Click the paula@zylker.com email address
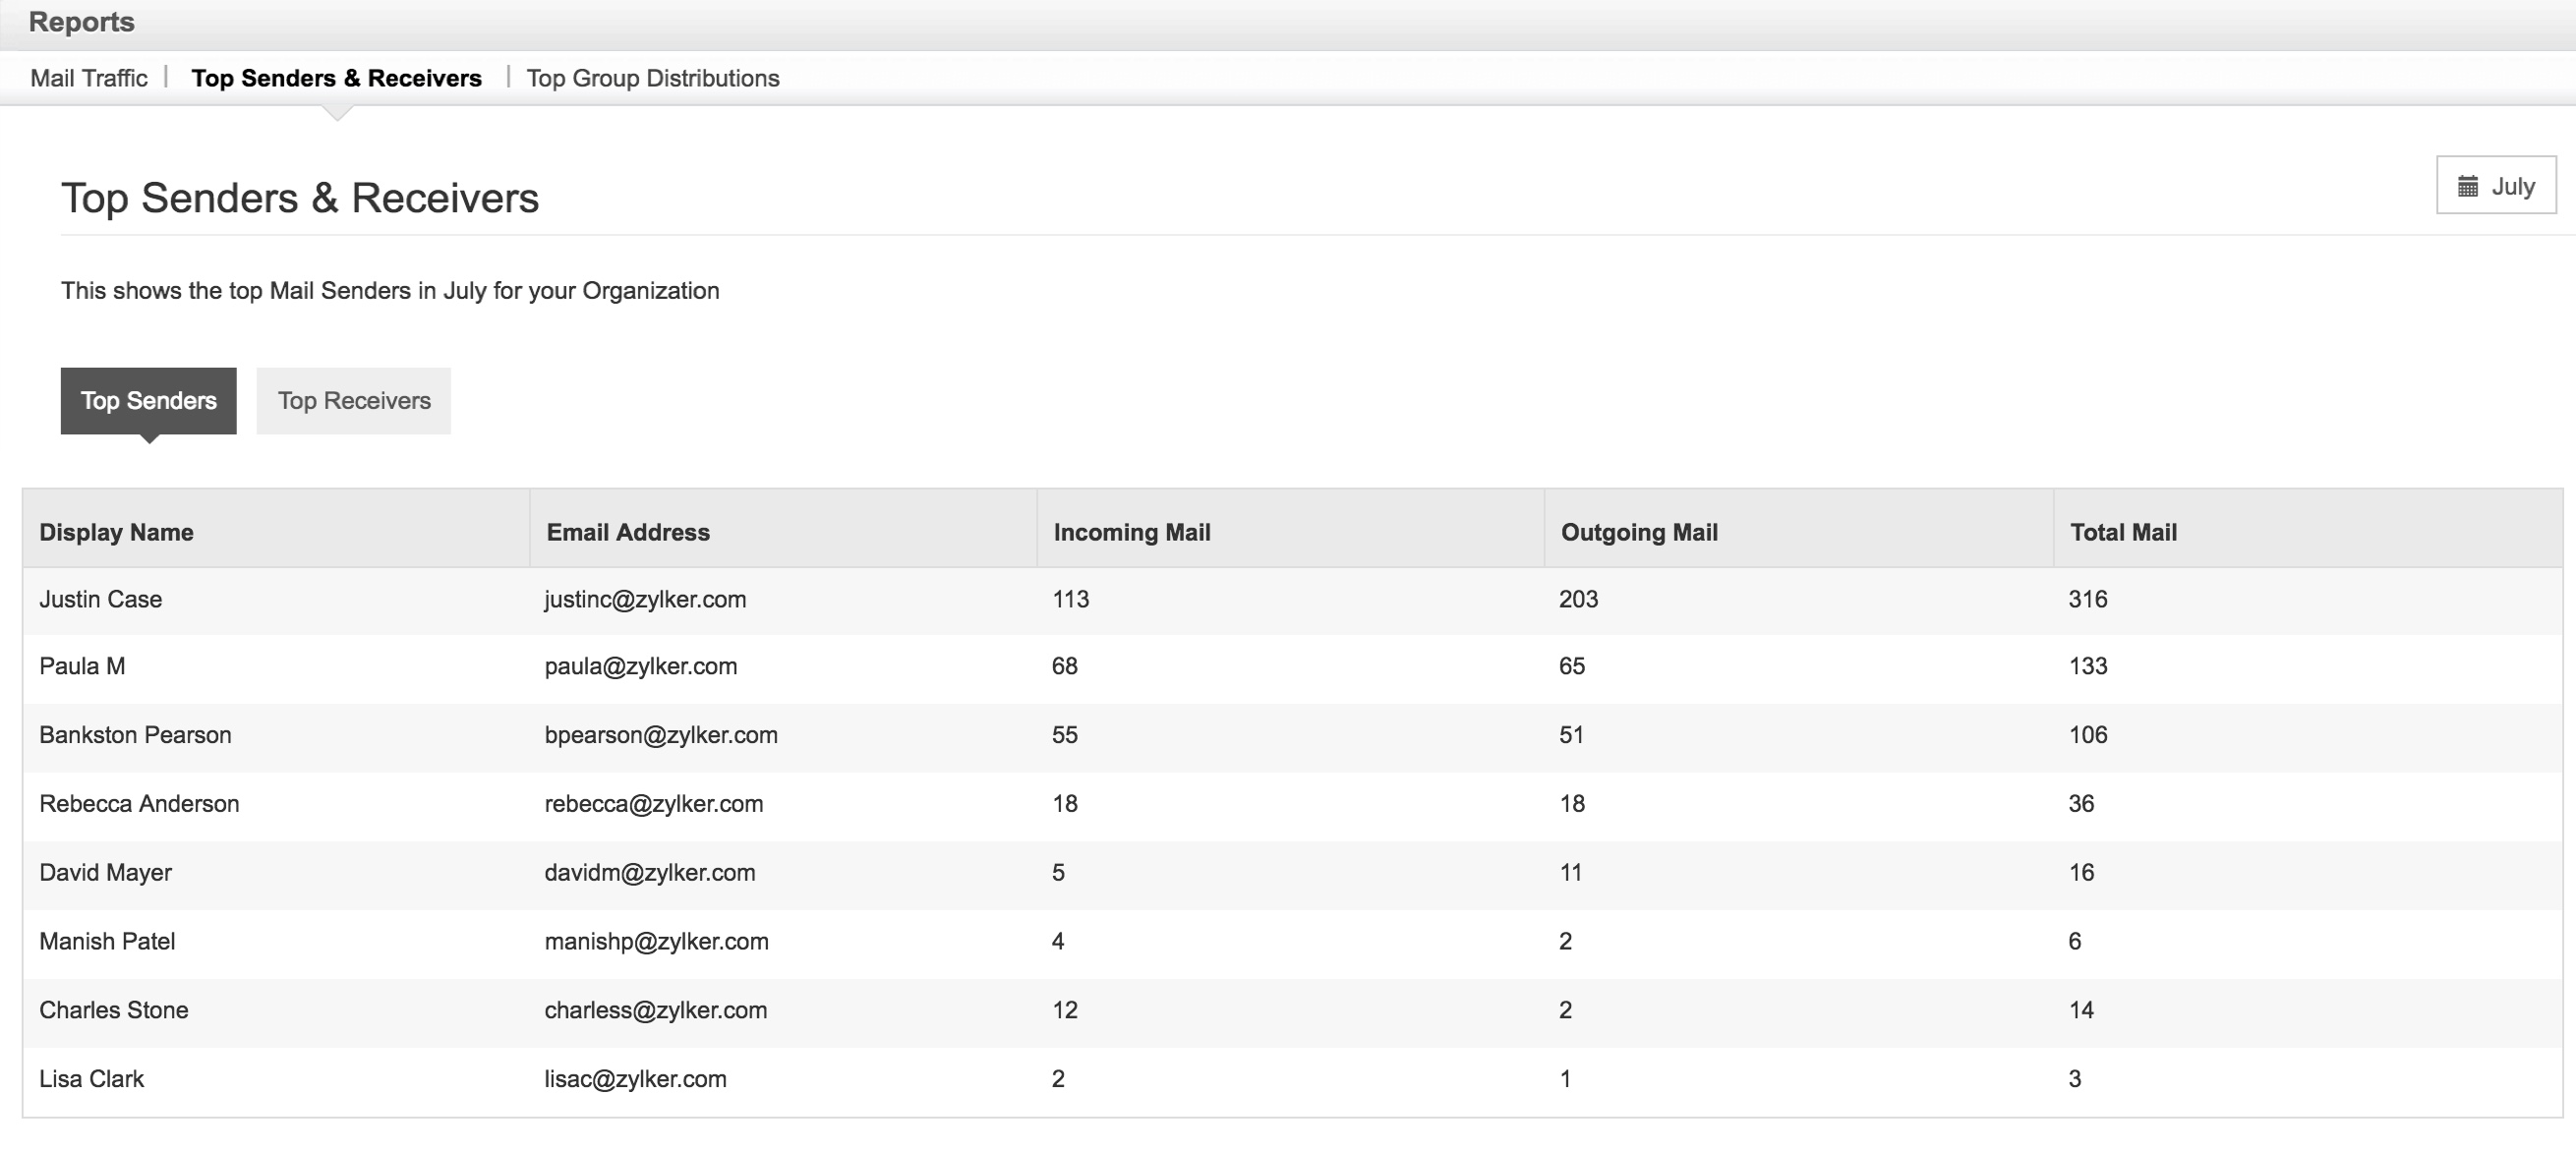The height and width of the screenshot is (1152, 2576). pos(640,666)
